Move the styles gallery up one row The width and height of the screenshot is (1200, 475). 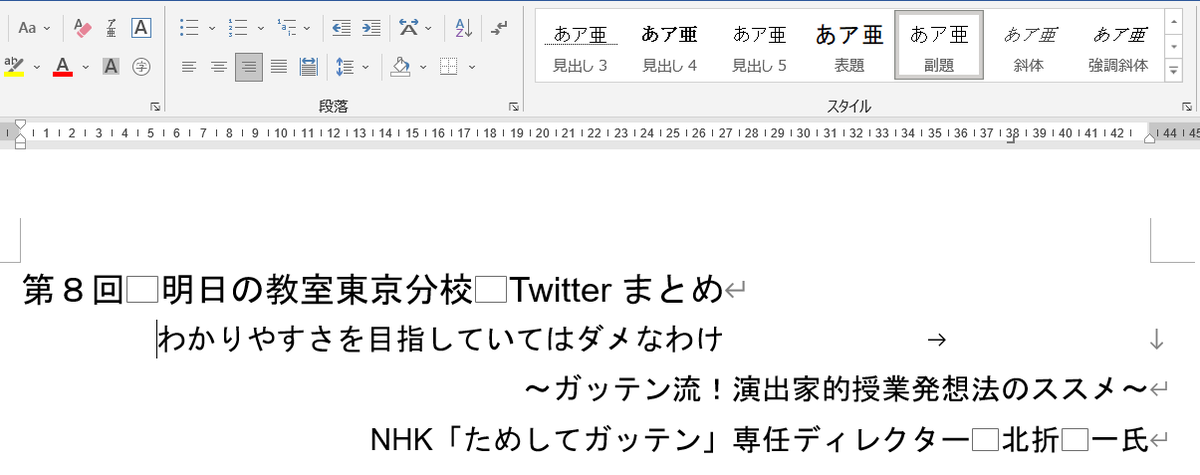coord(1174,22)
